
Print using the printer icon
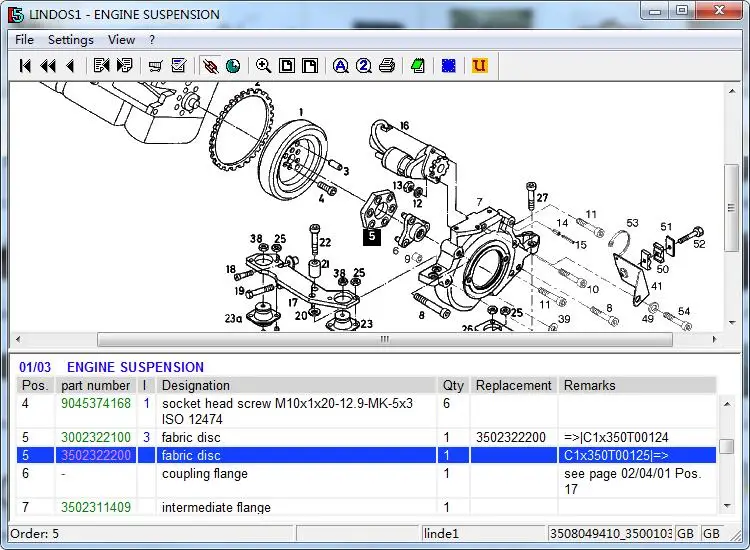pos(387,66)
